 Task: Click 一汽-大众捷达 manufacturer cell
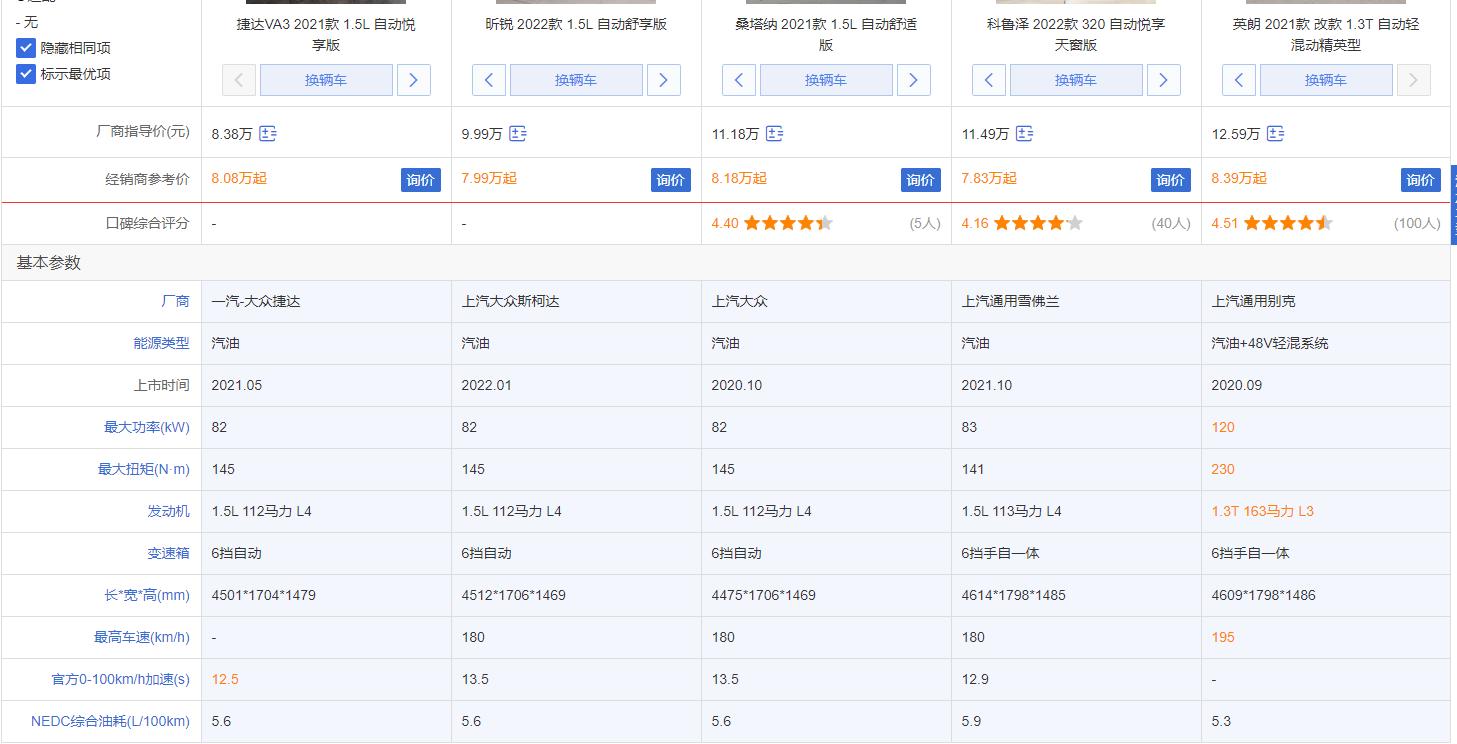click(x=255, y=301)
